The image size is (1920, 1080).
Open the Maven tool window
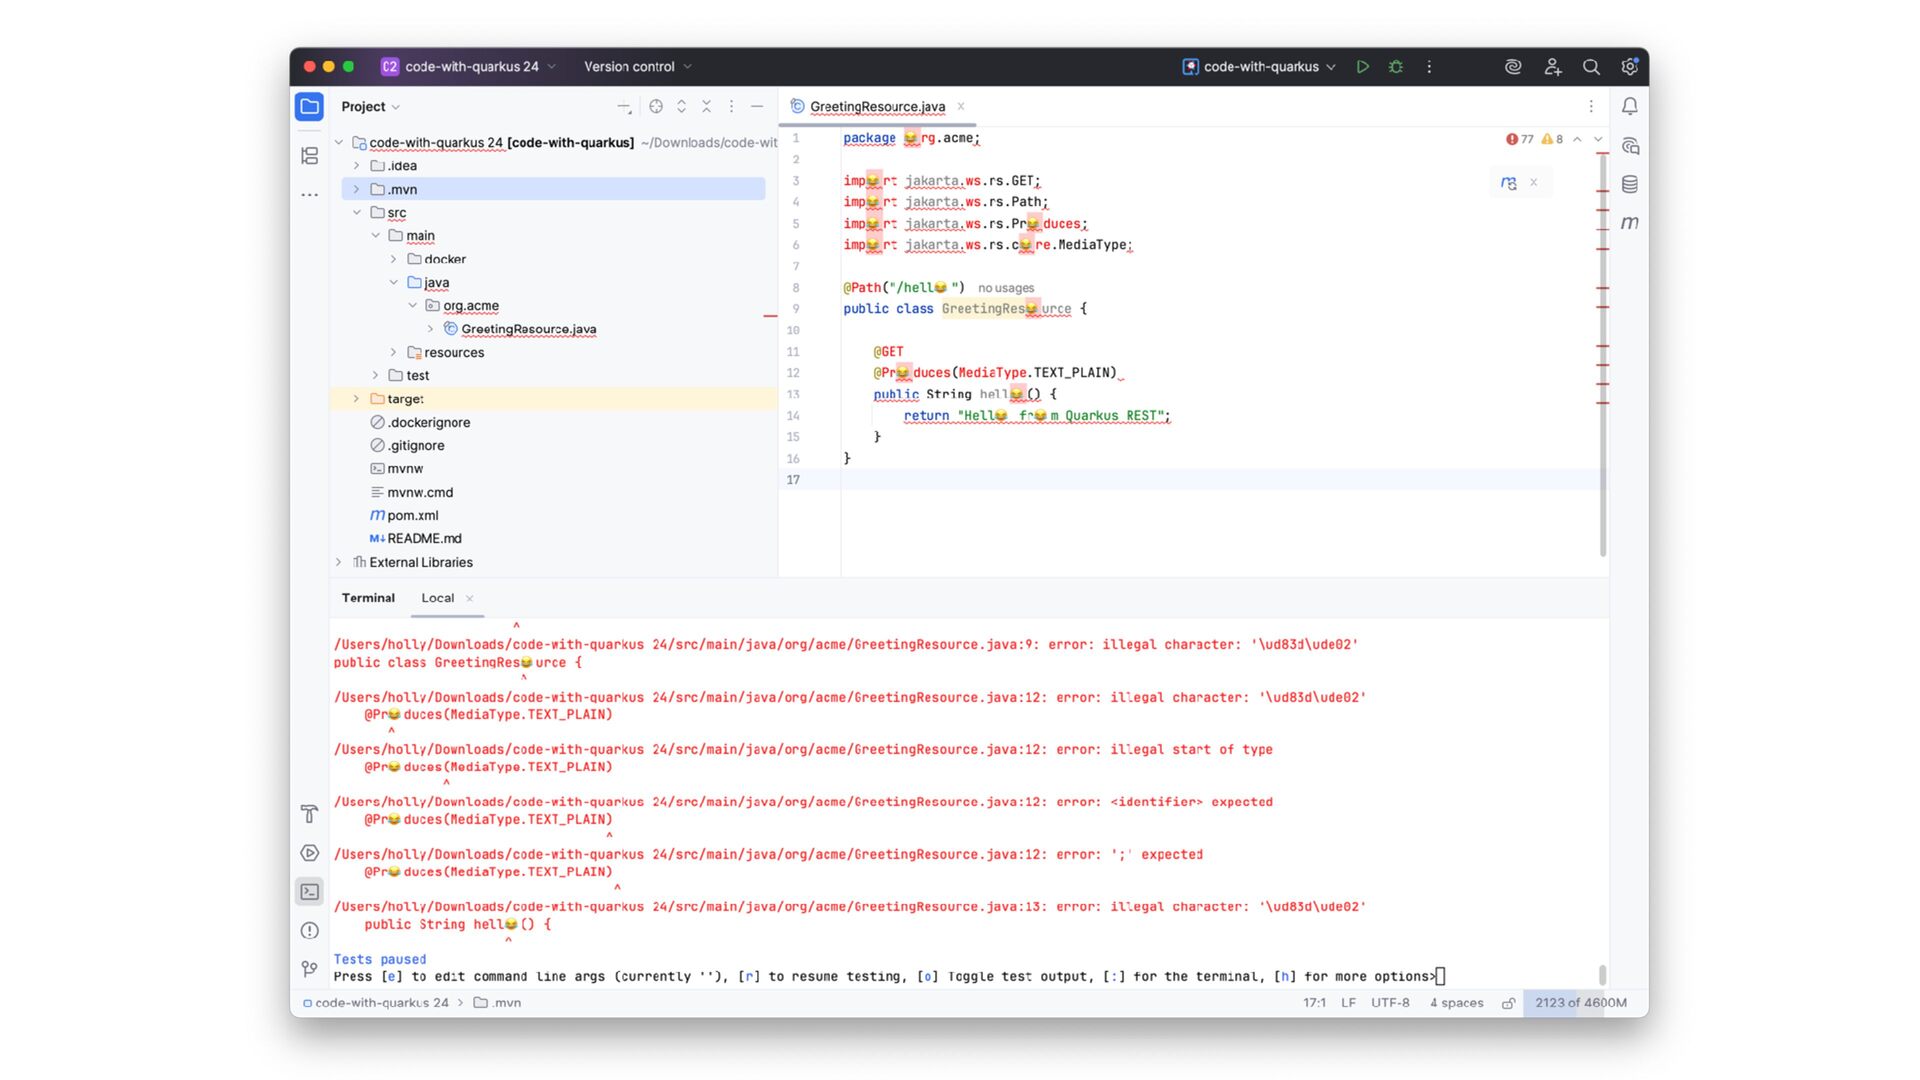(1630, 223)
